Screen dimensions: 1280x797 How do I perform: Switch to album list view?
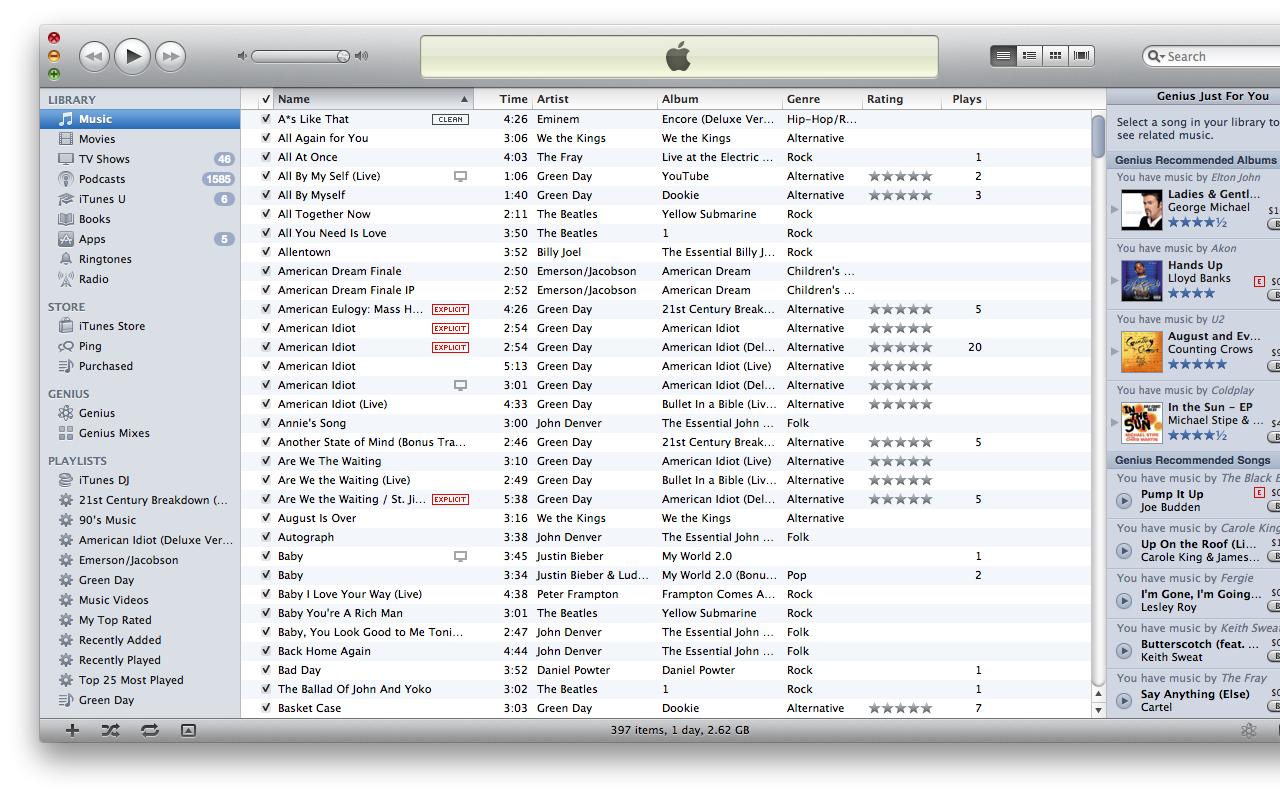1029,56
